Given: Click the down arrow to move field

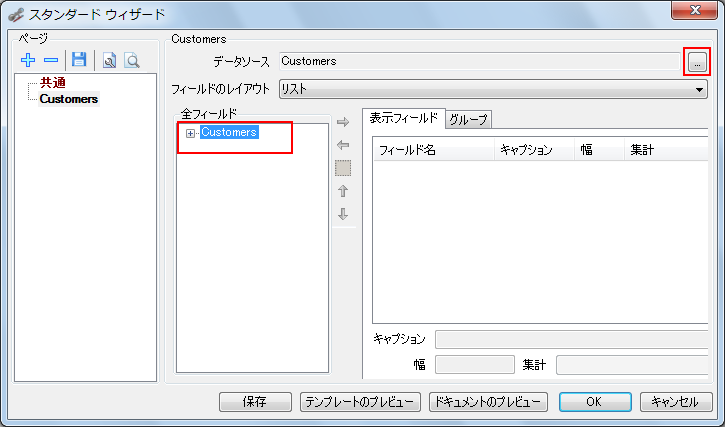Looking at the screenshot, I should click(x=343, y=214).
